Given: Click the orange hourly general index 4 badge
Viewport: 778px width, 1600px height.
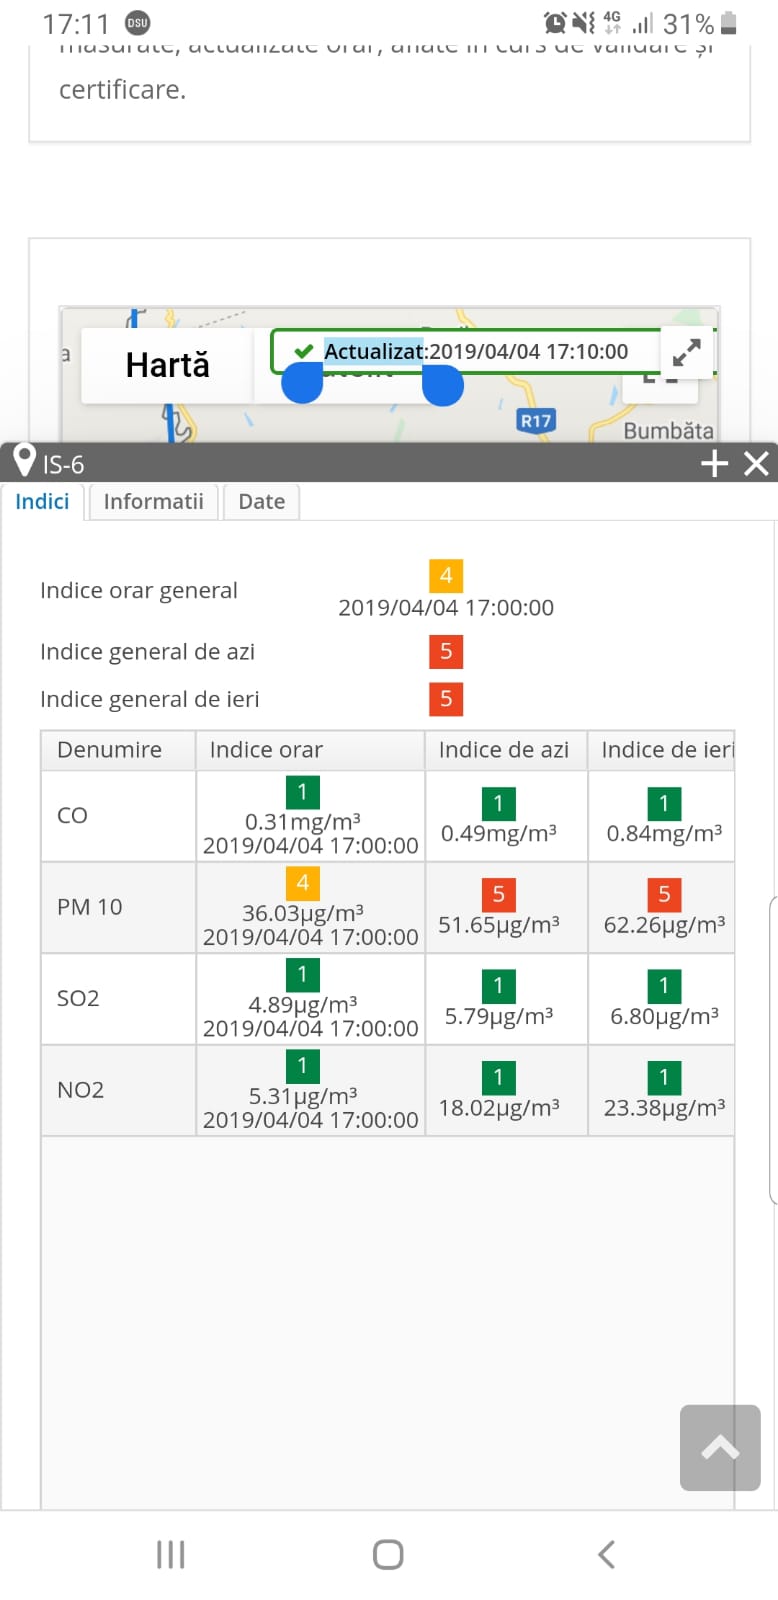Looking at the screenshot, I should [446, 575].
